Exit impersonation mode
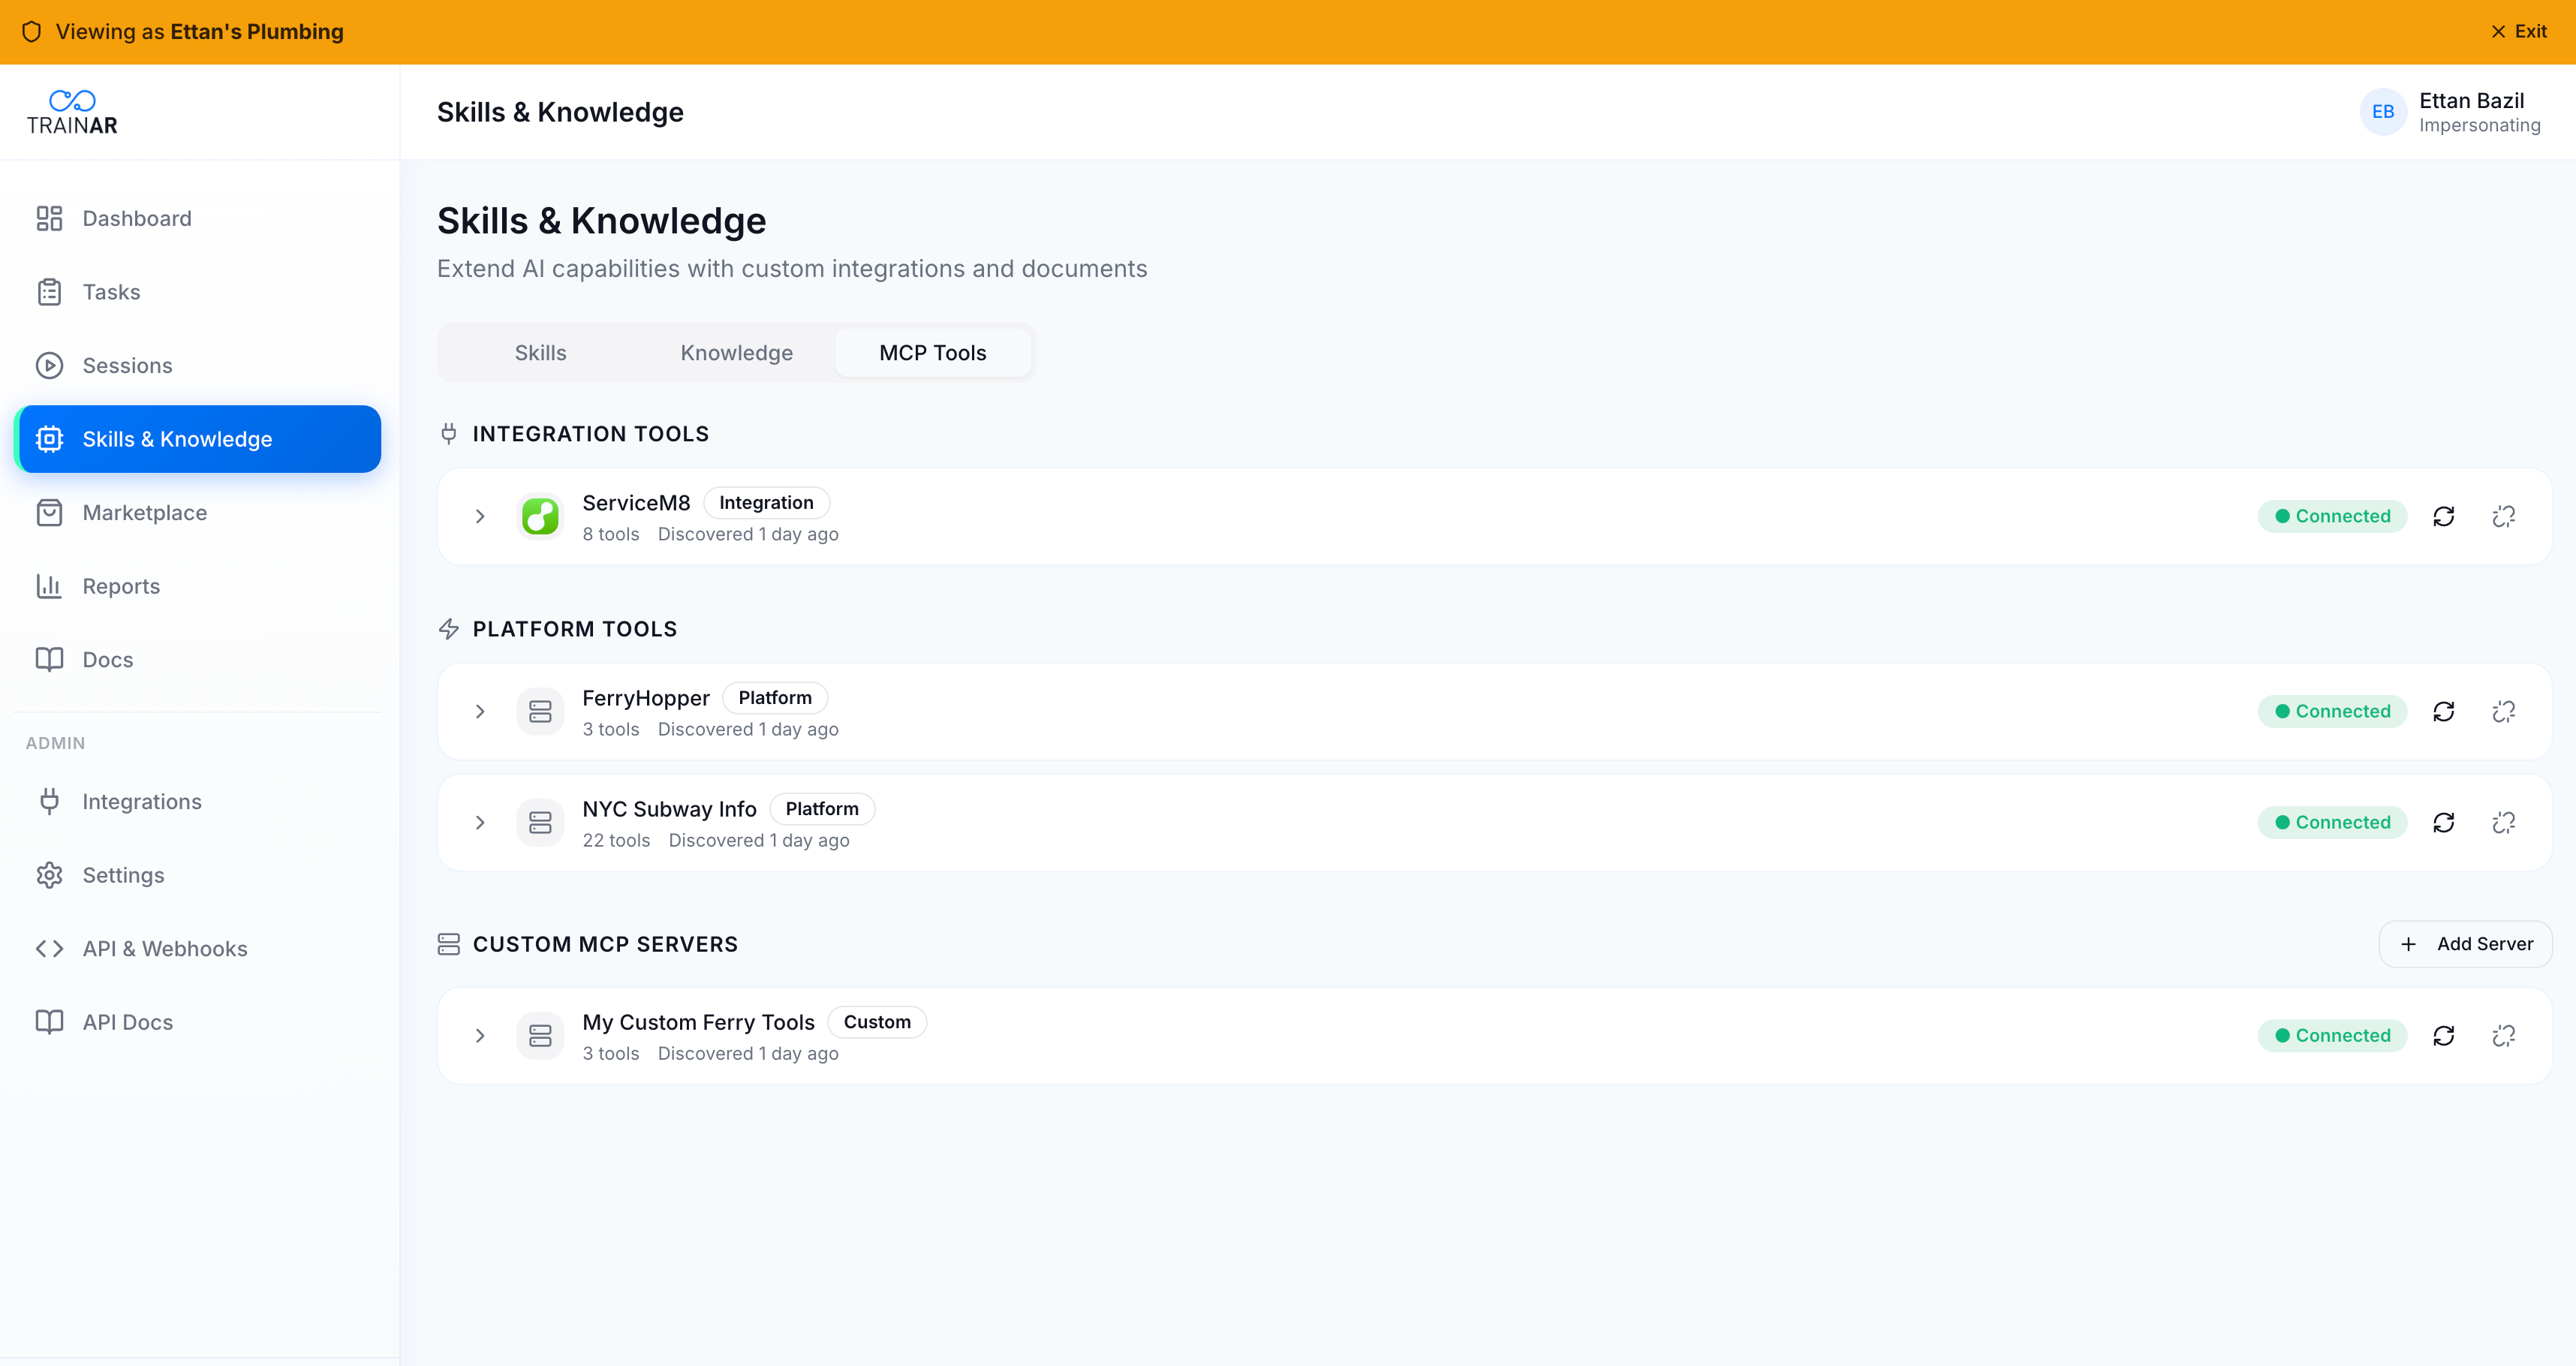The image size is (2576, 1366). 2517,31
